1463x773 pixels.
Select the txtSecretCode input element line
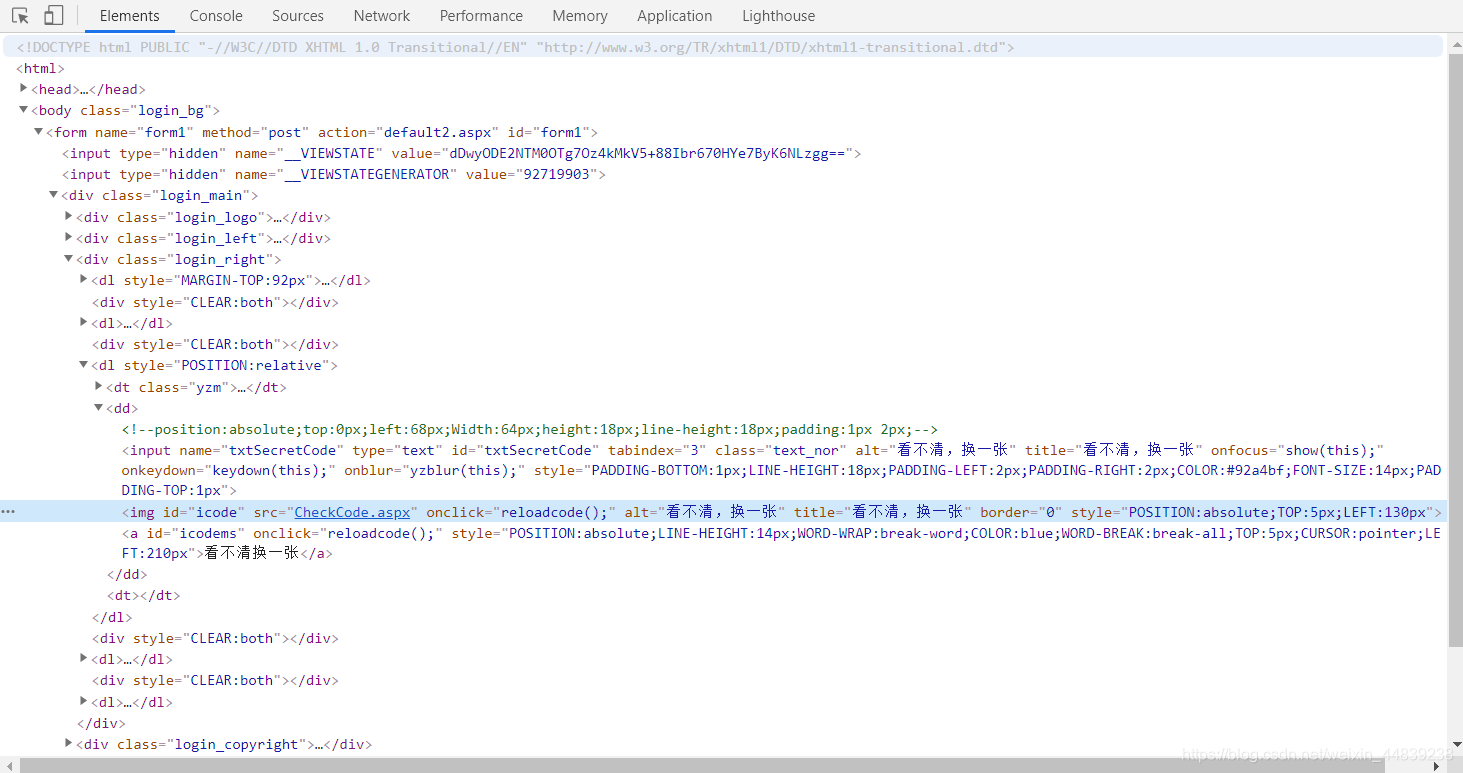coord(782,470)
